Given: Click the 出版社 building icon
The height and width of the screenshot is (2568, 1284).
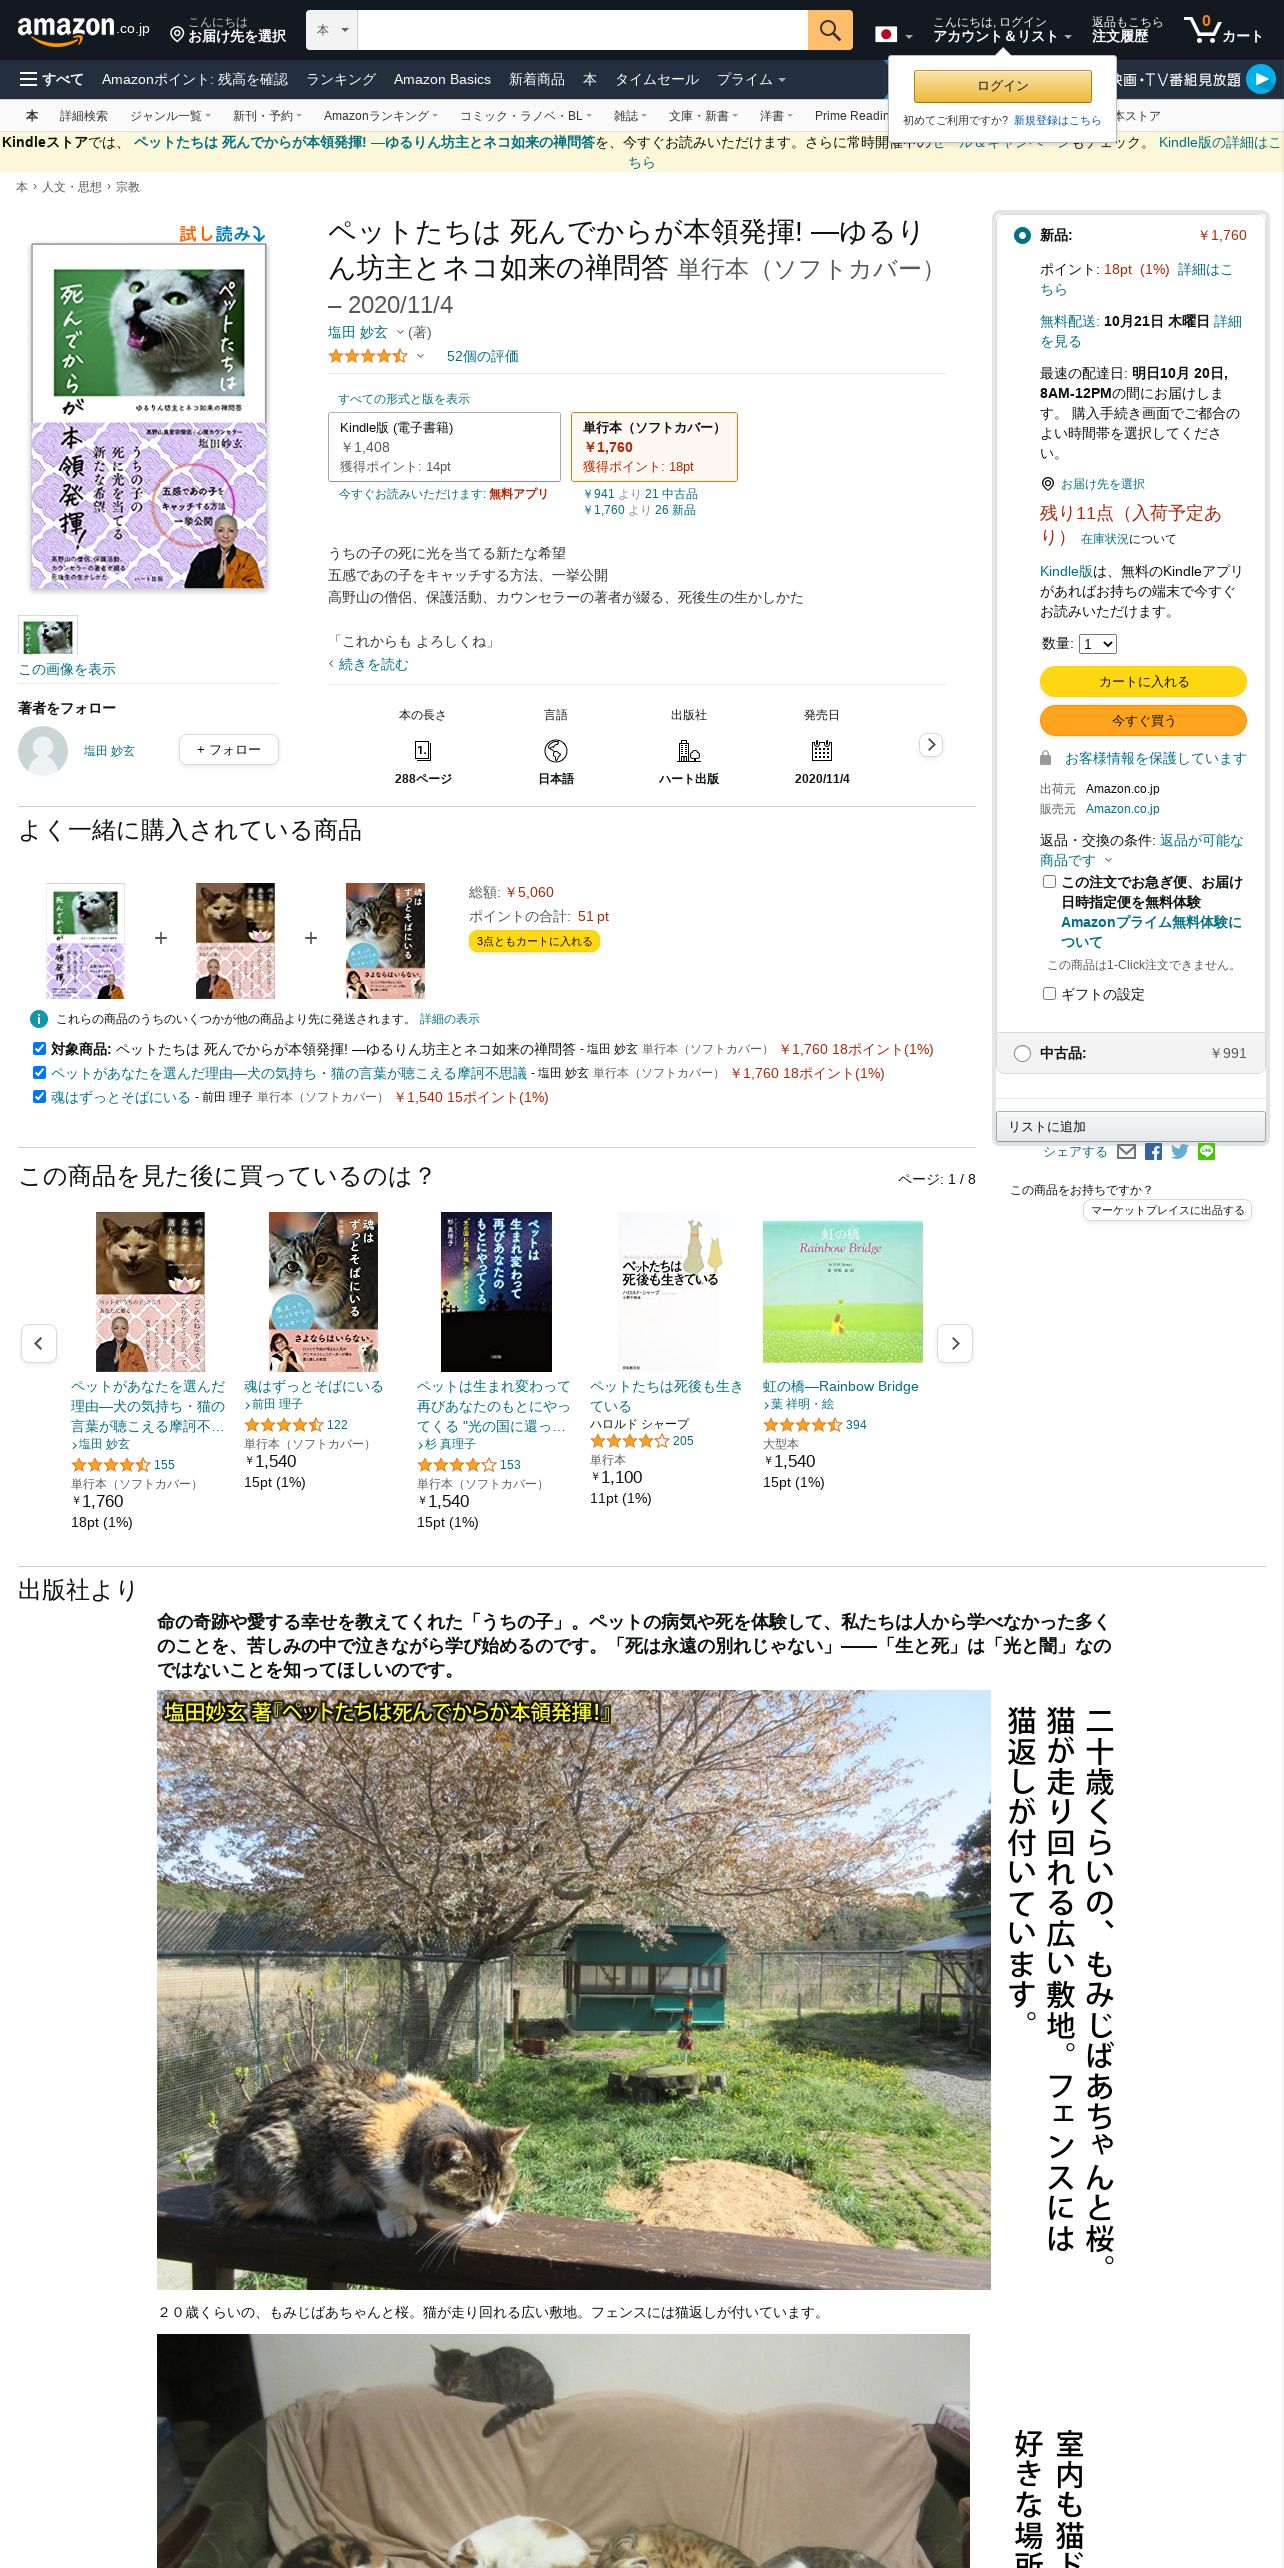Looking at the screenshot, I should point(689,751).
